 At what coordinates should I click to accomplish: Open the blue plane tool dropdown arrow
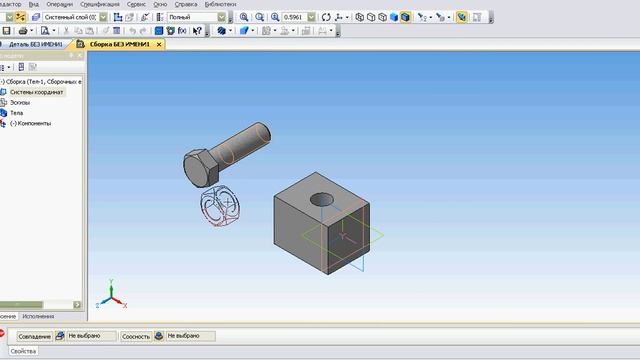click(253, 31)
